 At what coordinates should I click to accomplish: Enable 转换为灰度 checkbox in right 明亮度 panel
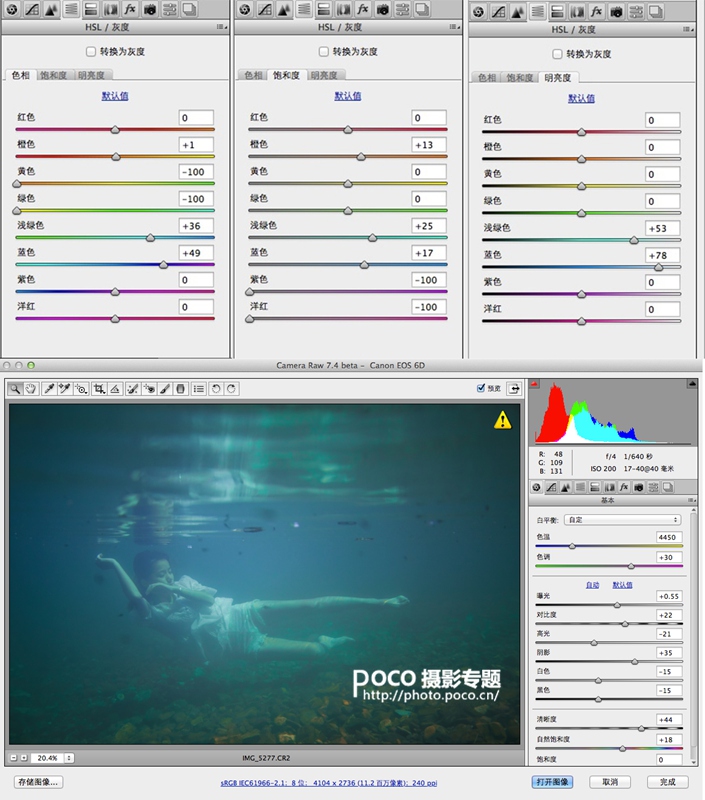pos(557,54)
